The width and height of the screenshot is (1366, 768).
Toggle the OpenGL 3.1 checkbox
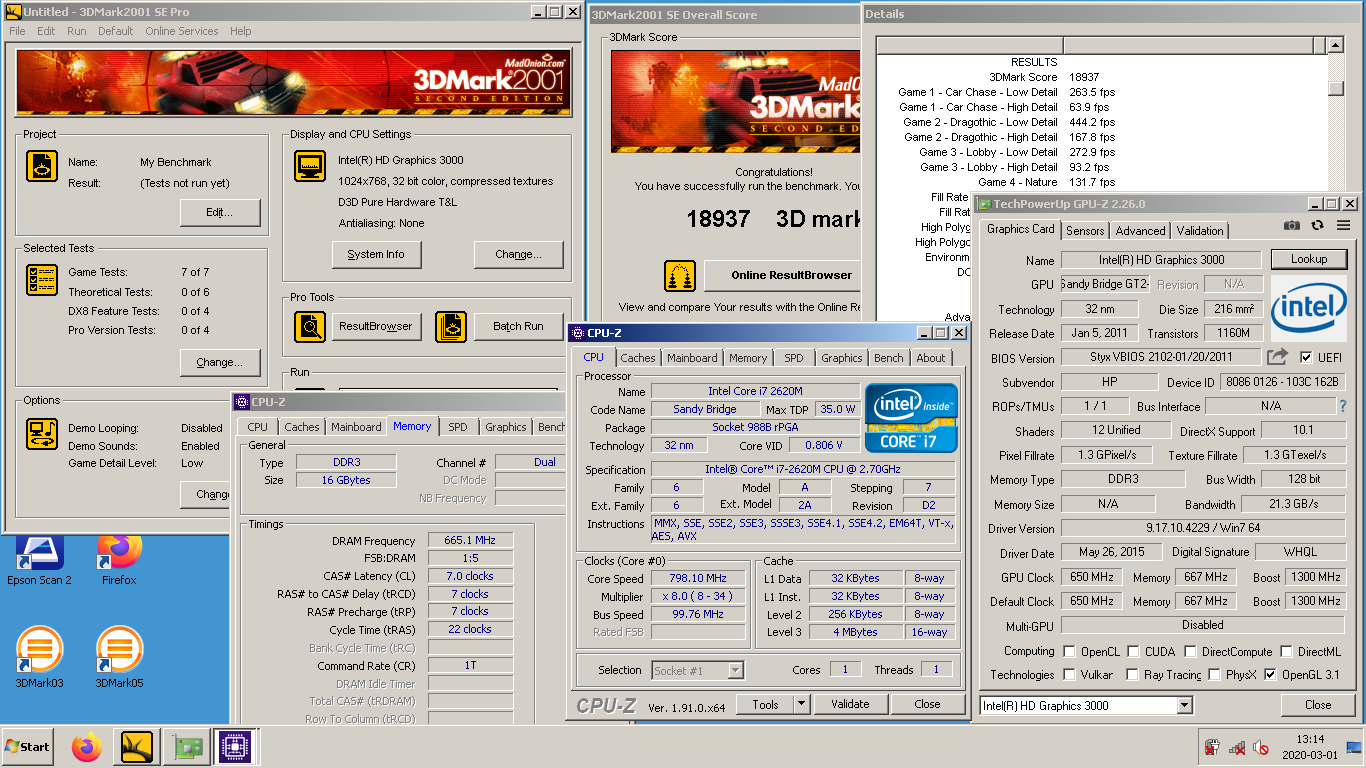coord(1271,675)
